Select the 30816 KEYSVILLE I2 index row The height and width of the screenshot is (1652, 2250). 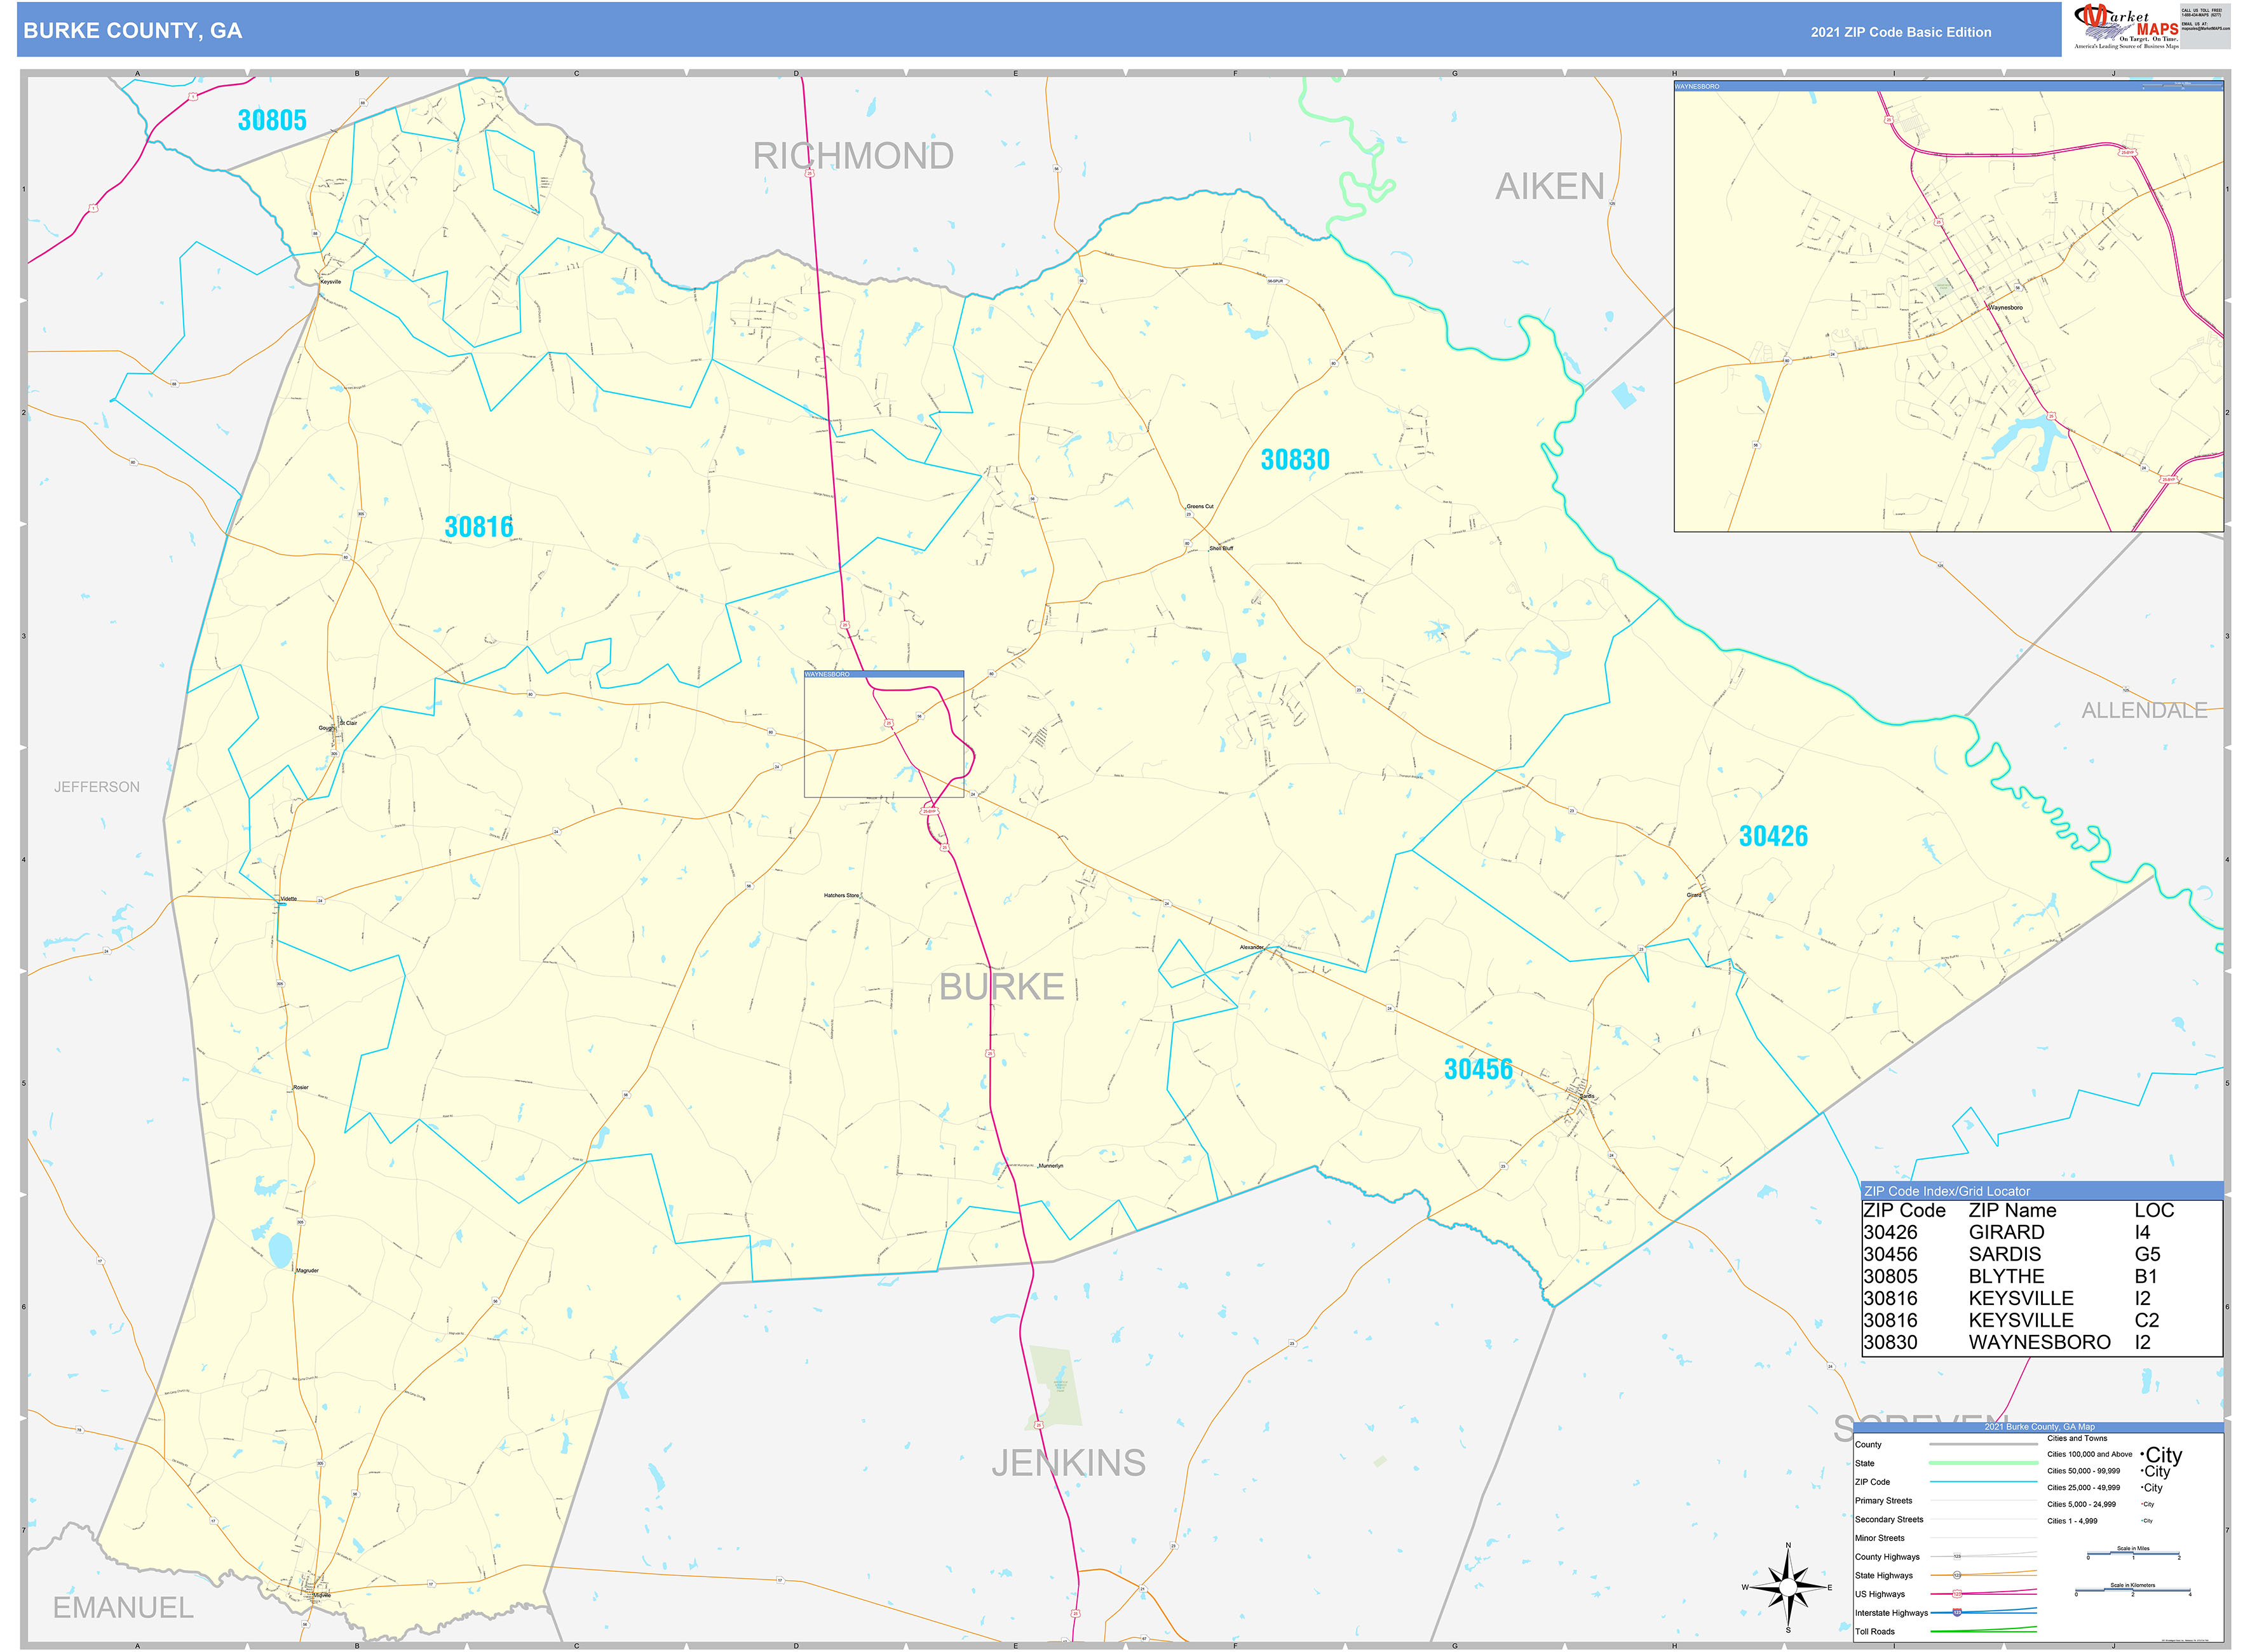click(2042, 1298)
